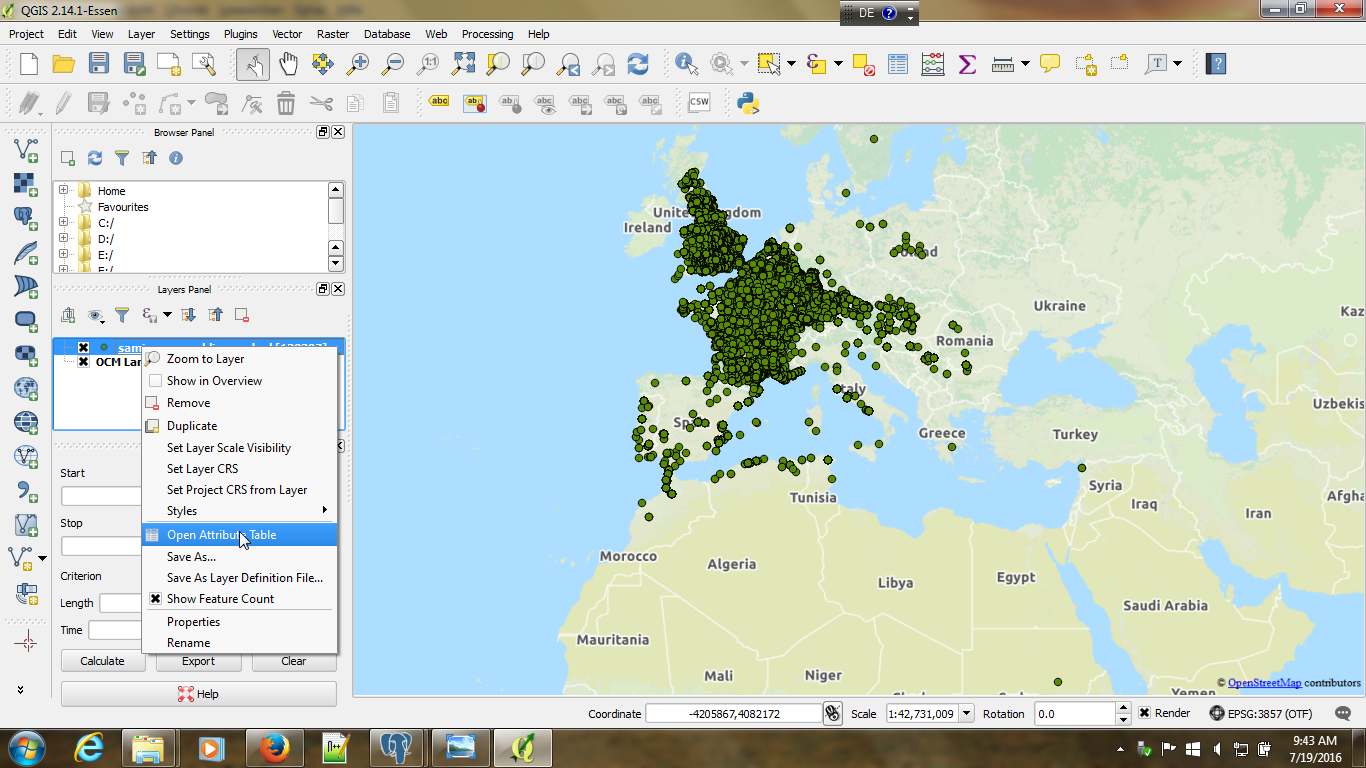Screen dimensions: 1366x768
Task: Click Add SpatiaLite Layer feather icon
Action: click(26, 252)
